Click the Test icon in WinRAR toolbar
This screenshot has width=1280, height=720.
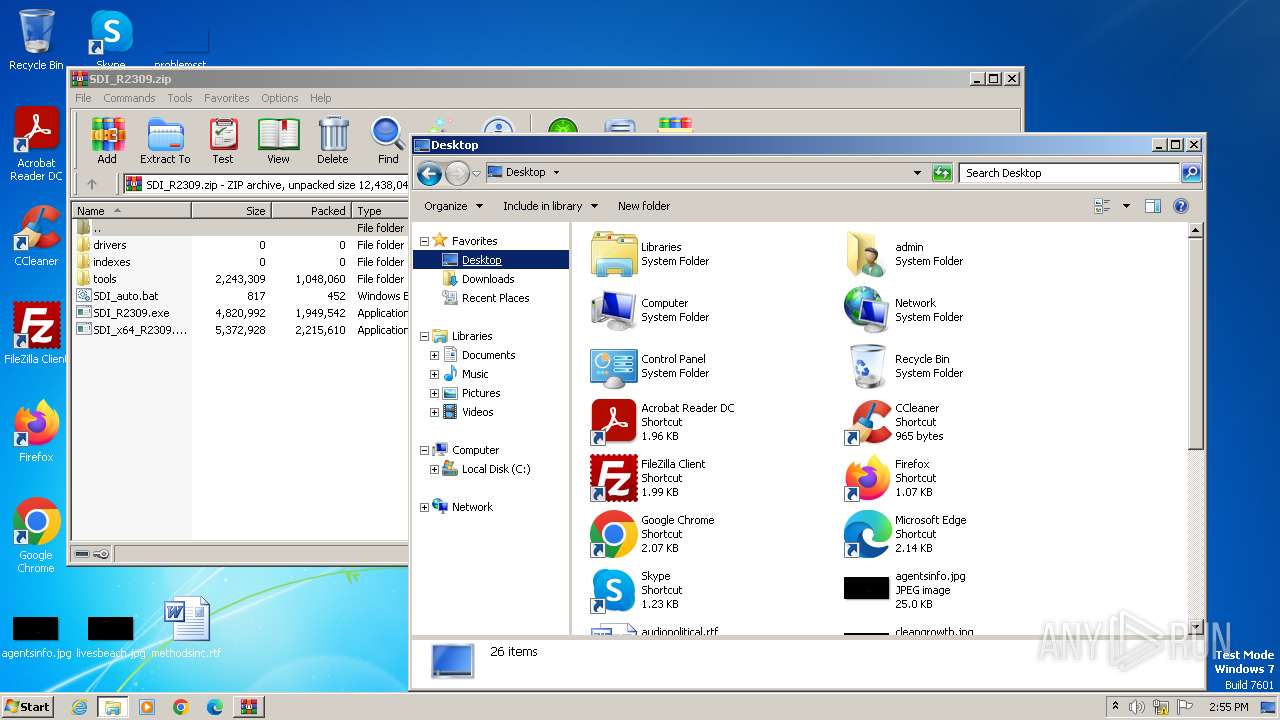coord(223,141)
